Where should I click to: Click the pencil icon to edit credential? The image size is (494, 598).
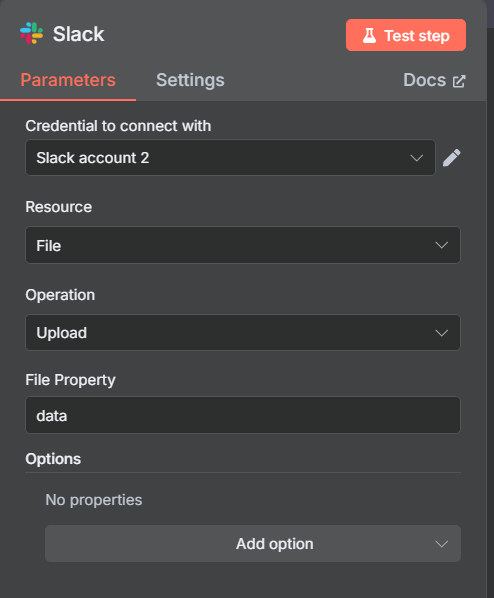coord(452,158)
